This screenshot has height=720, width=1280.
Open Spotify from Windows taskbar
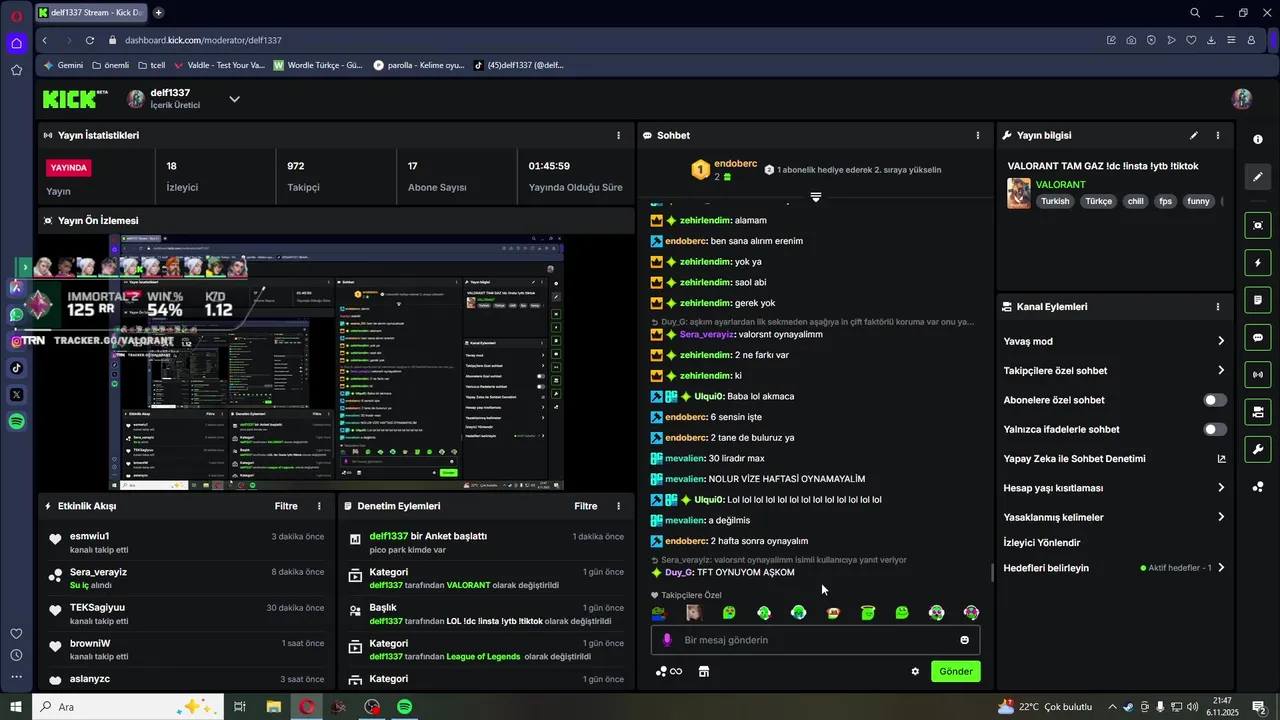pos(405,707)
